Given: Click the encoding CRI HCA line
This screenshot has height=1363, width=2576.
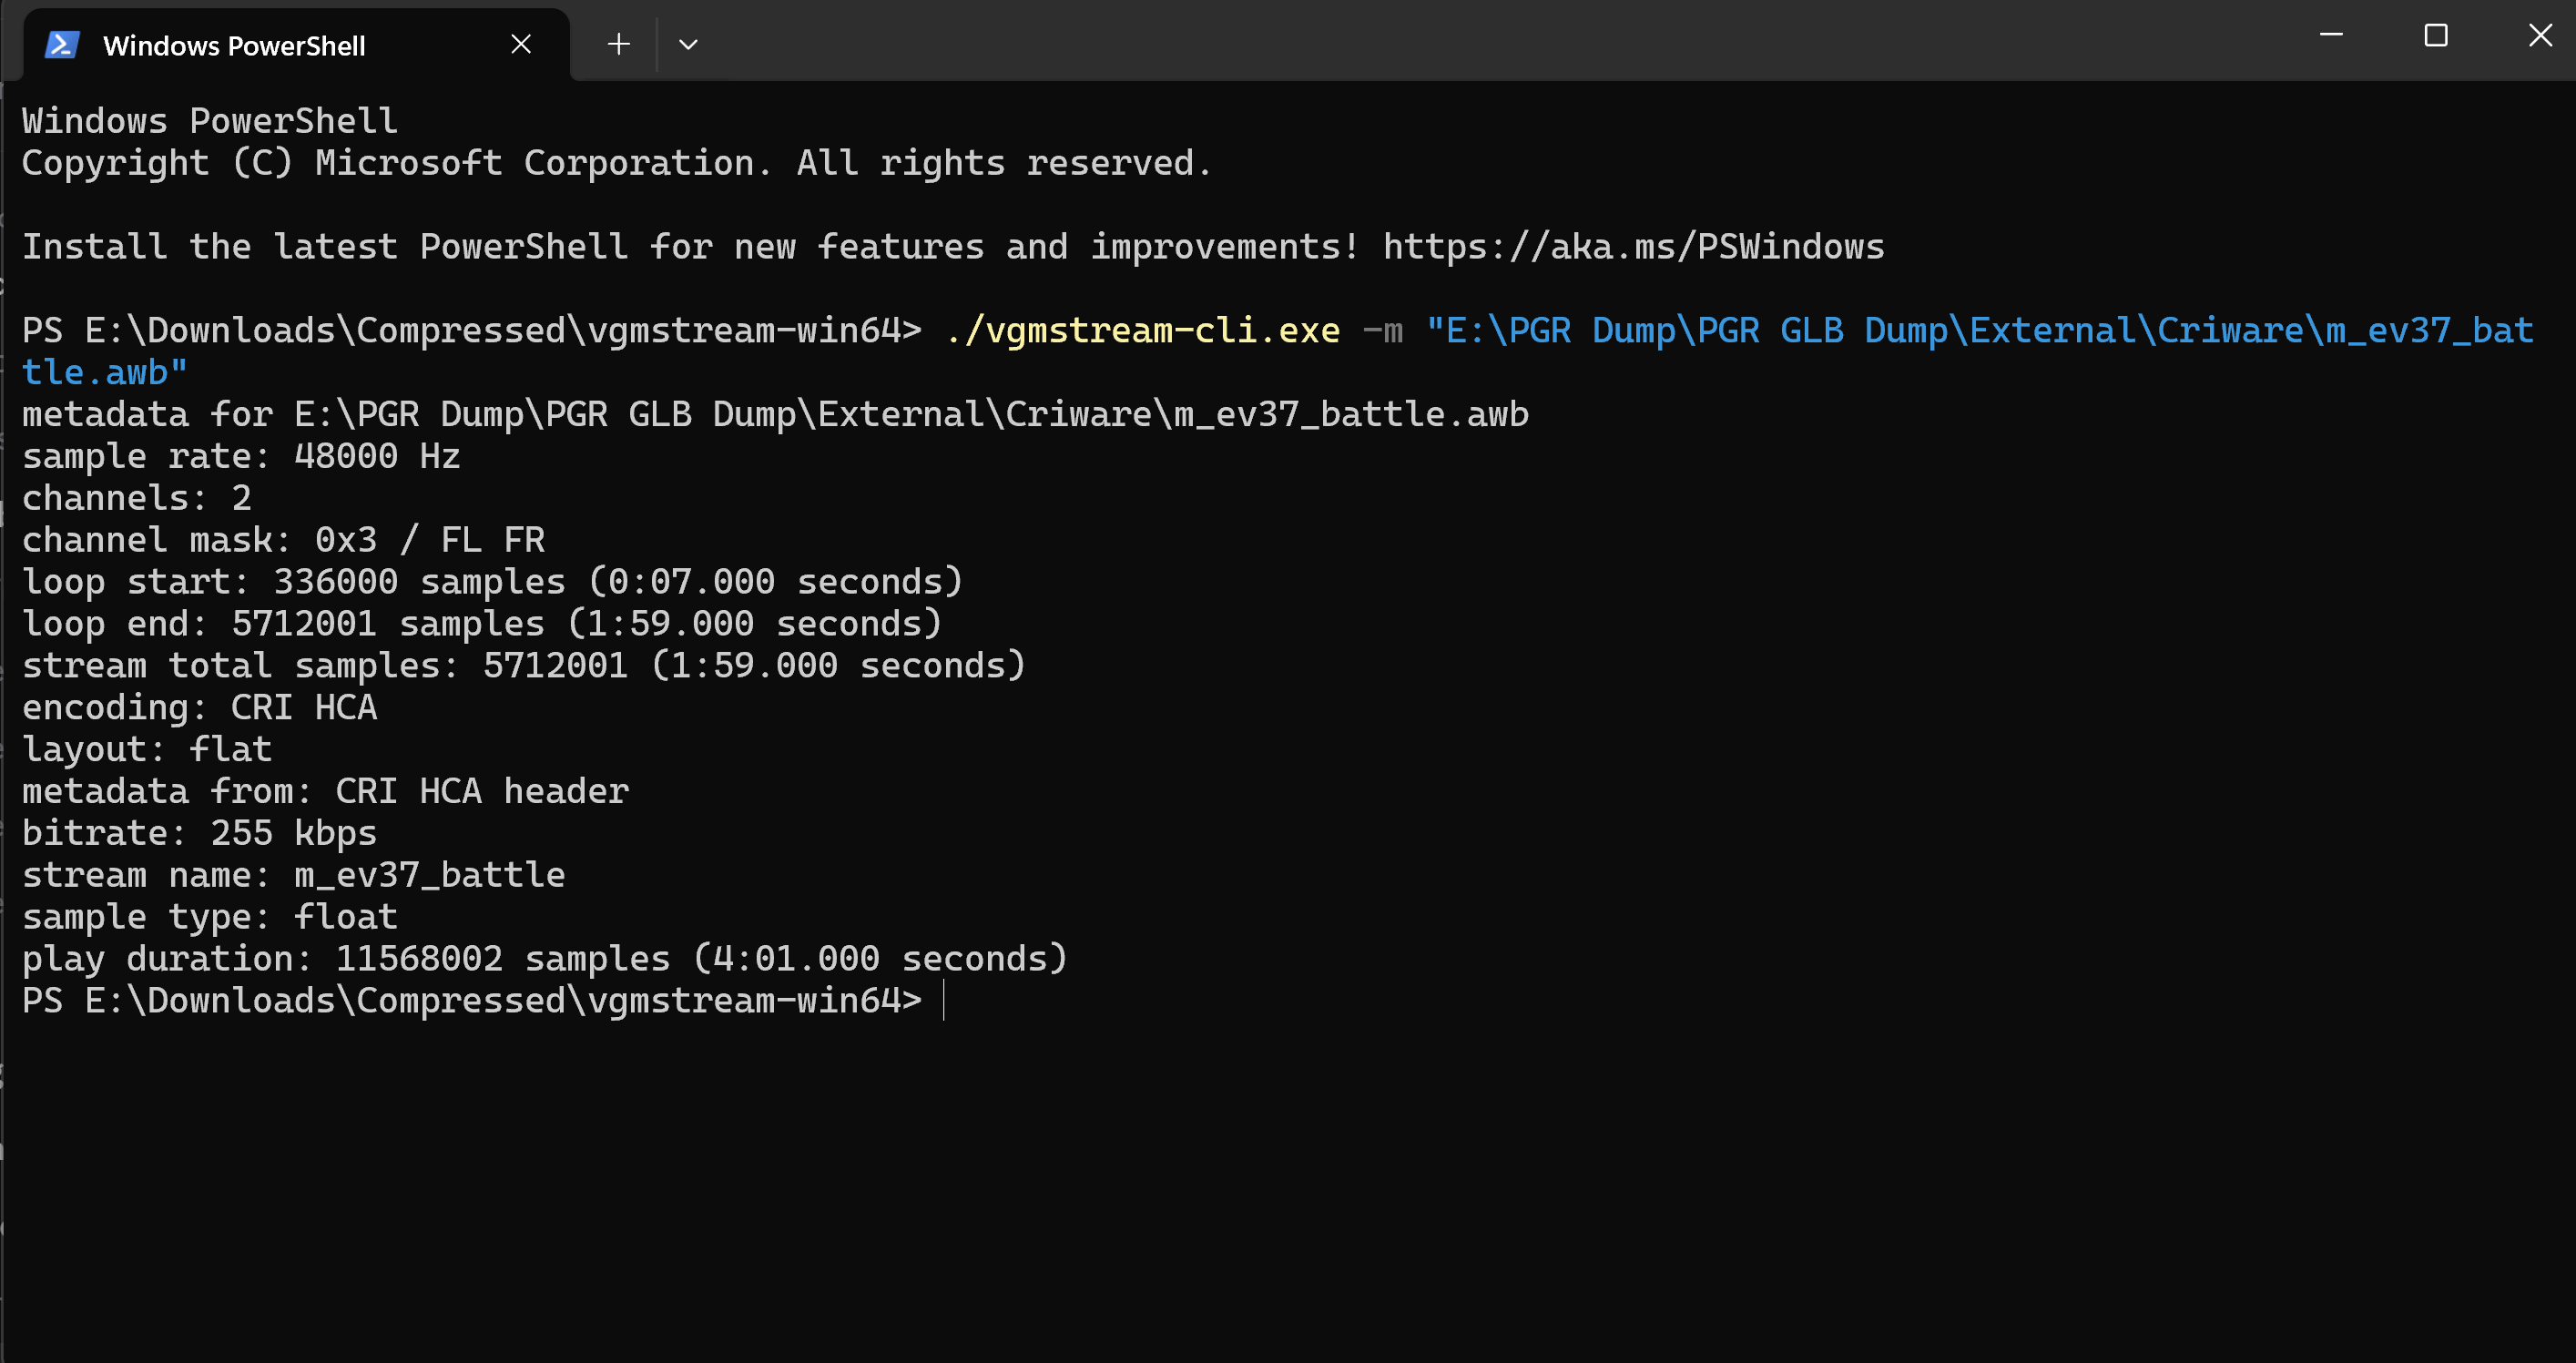Looking at the screenshot, I should (200, 708).
